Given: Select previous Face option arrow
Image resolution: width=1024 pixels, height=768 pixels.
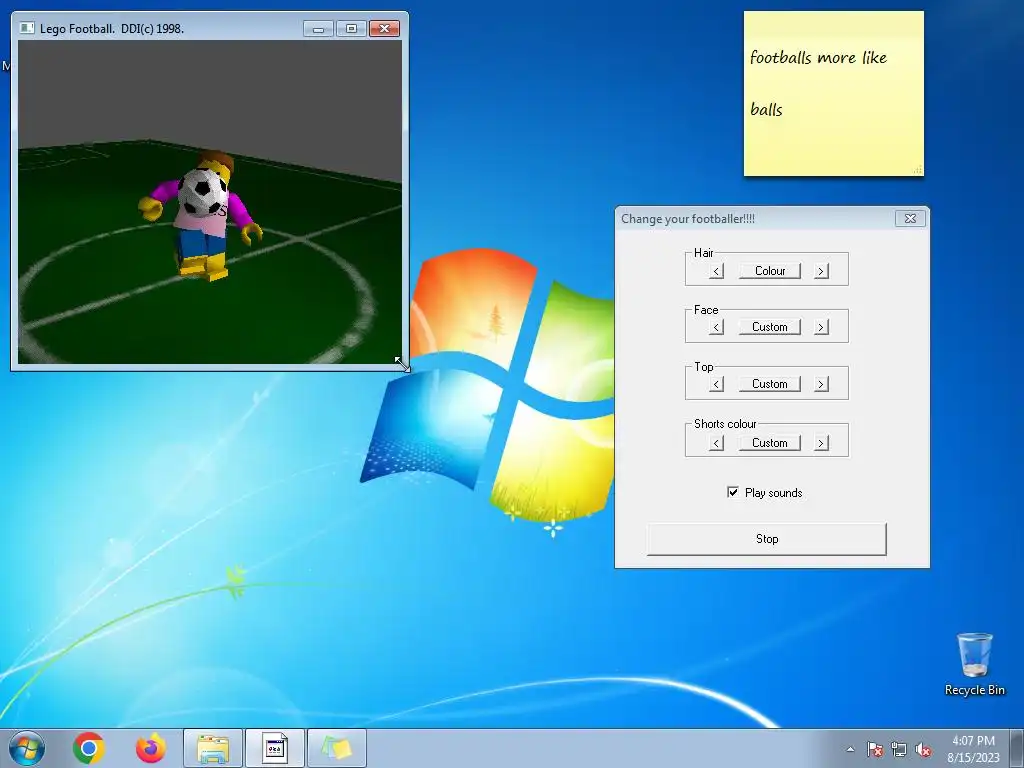Looking at the screenshot, I should click(x=716, y=327).
